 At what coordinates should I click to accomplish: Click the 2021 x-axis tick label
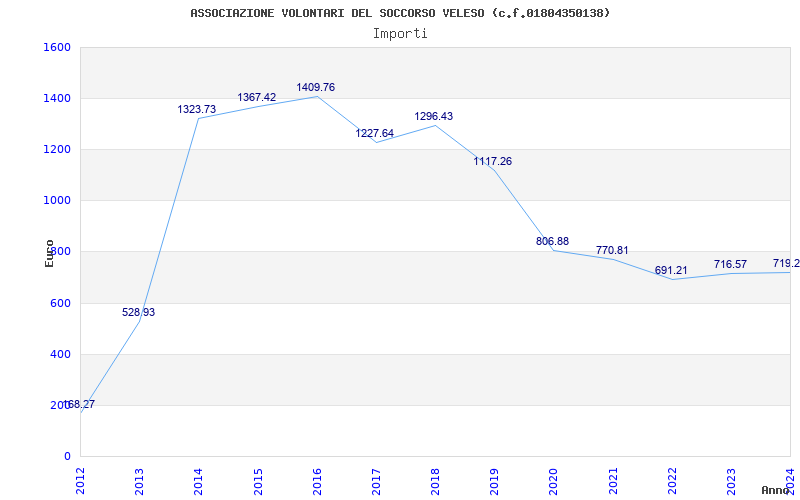coord(613,481)
